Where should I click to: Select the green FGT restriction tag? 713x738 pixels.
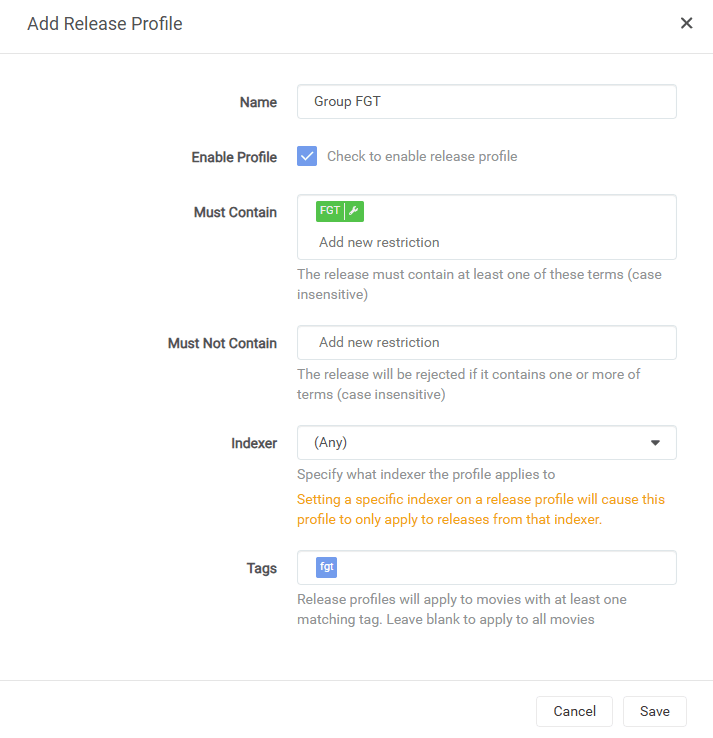click(x=330, y=211)
